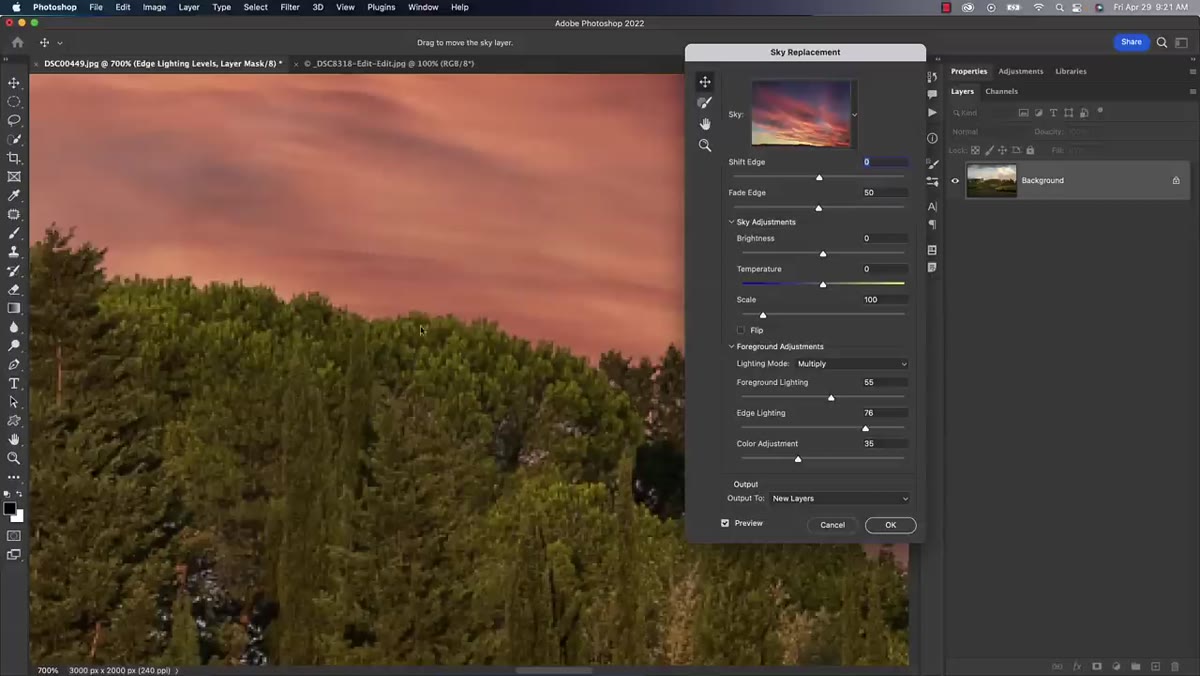The width and height of the screenshot is (1200, 676).
Task: Collapse the Sky Adjustments section
Action: coord(731,222)
